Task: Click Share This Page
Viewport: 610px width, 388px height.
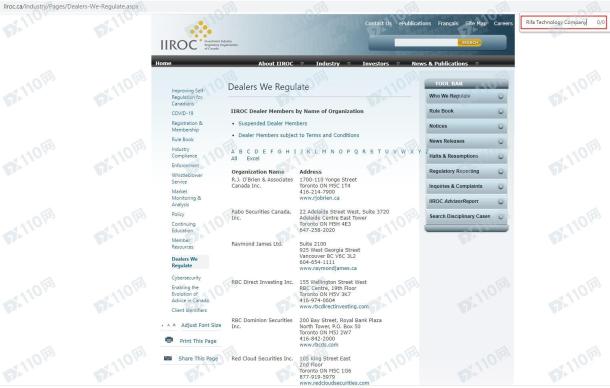Action: pyautogui.click(x=198, y=358)
